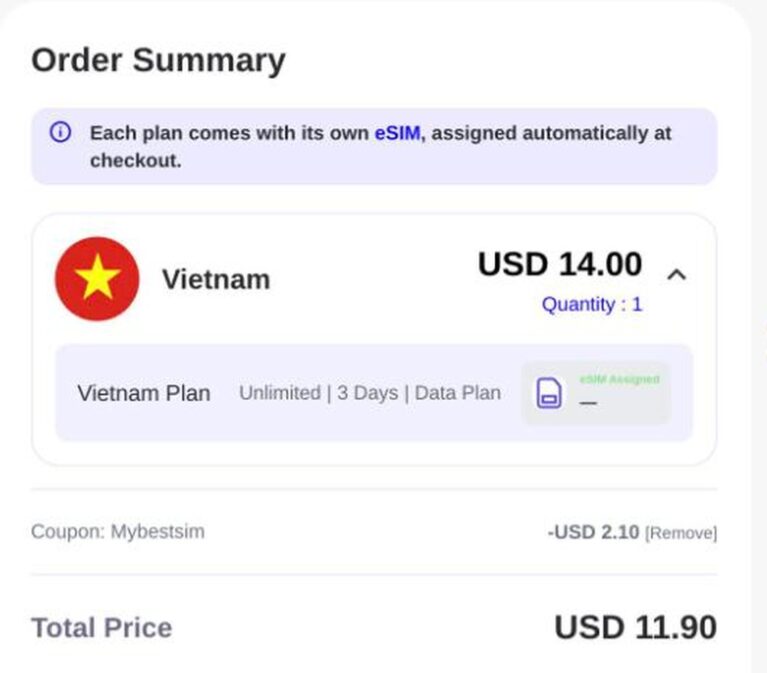Viewport: 767px width, 673px height.
Task: Click the USD 11.90 total amount
Action: (x=635, y=627)
